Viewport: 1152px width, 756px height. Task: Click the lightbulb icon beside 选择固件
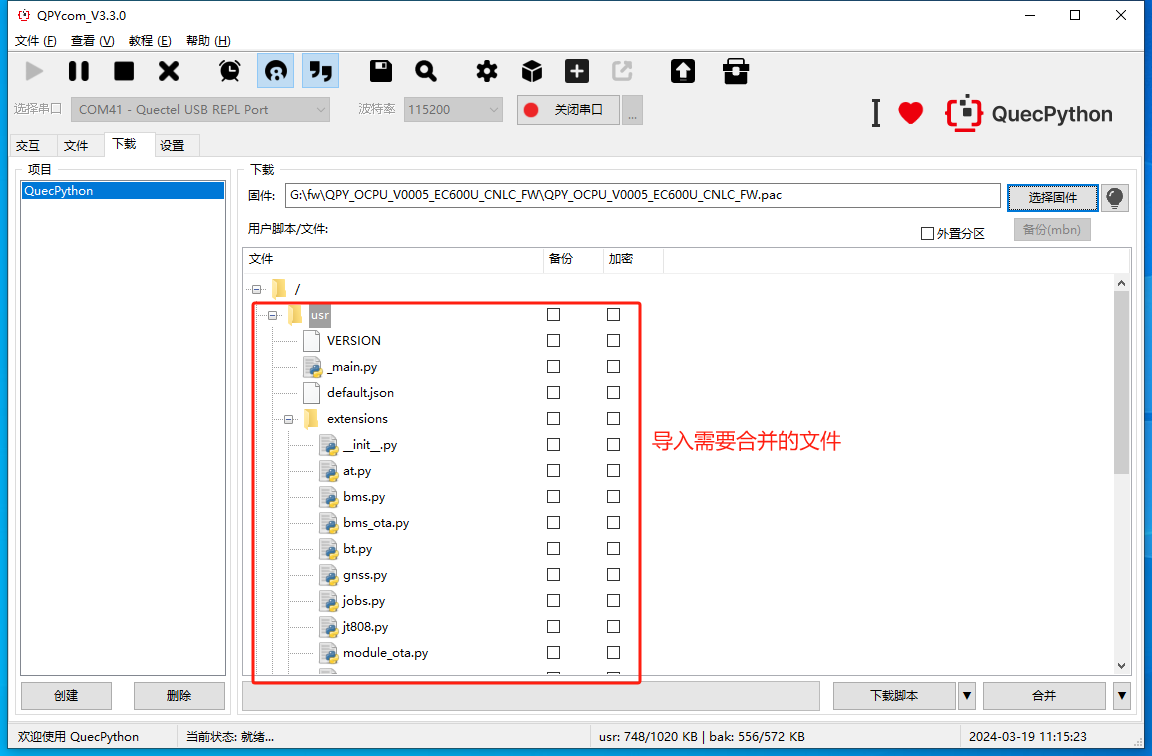tap(1115, 198)
